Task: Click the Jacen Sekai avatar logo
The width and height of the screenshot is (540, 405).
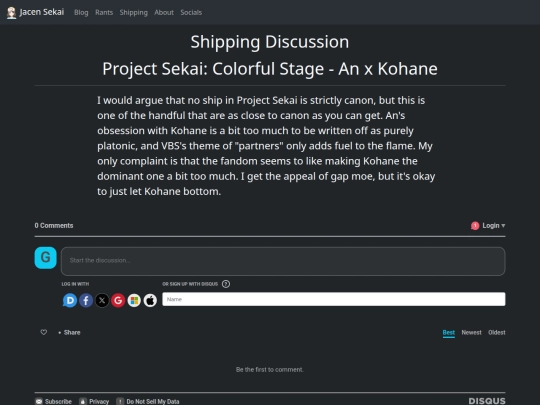Action: tap(11, 13)
